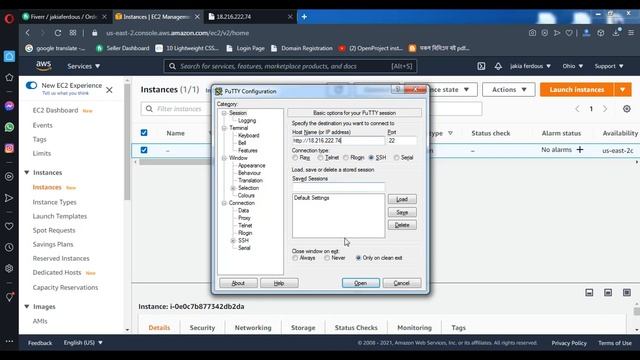Viewport: 640px width, 360px height.
Task: Switch to the 18.216.222.74 browser tab
Action: (x=250, y=17)
